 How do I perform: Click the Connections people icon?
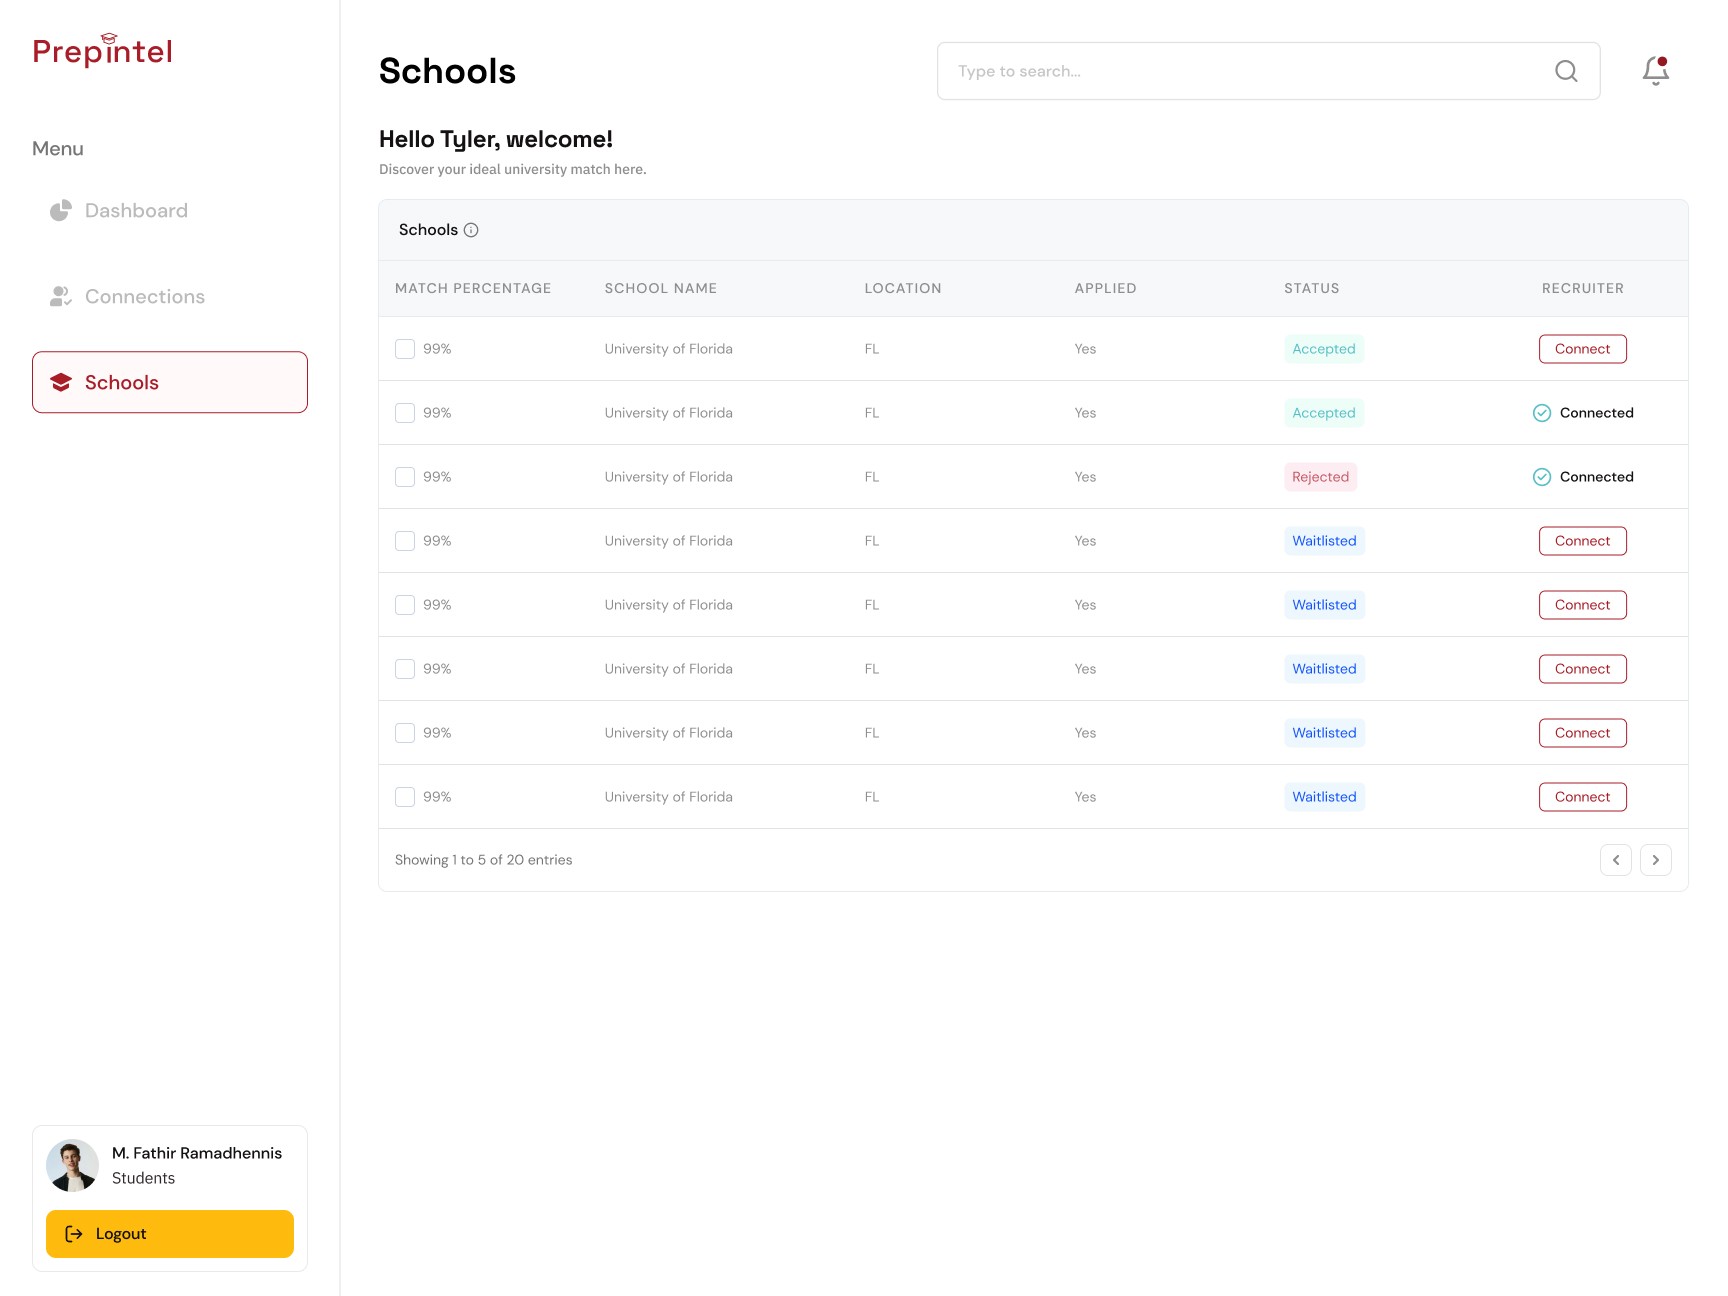pyautogui.click(x=61, y=296)
